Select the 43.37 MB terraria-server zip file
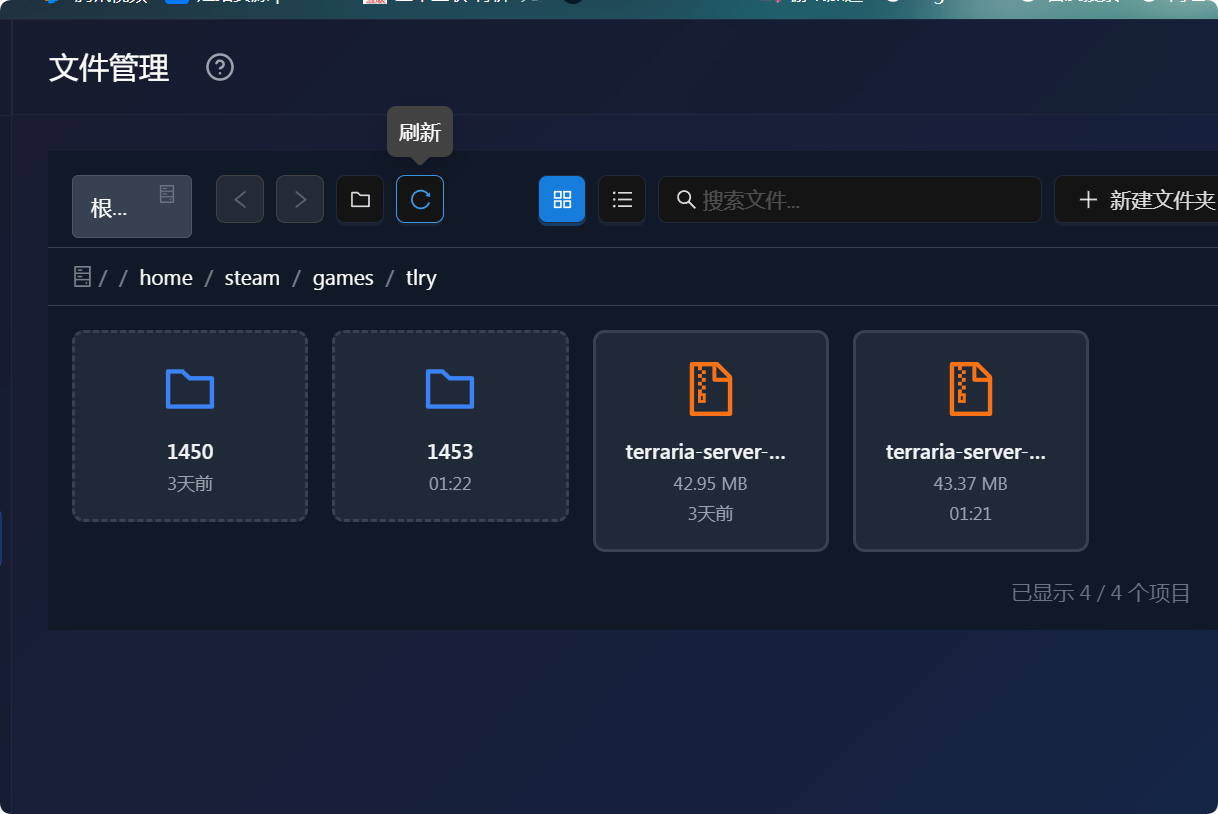The height and width of the screenshot is (814, 1218). pyautogui.click(x=971, y=441)
